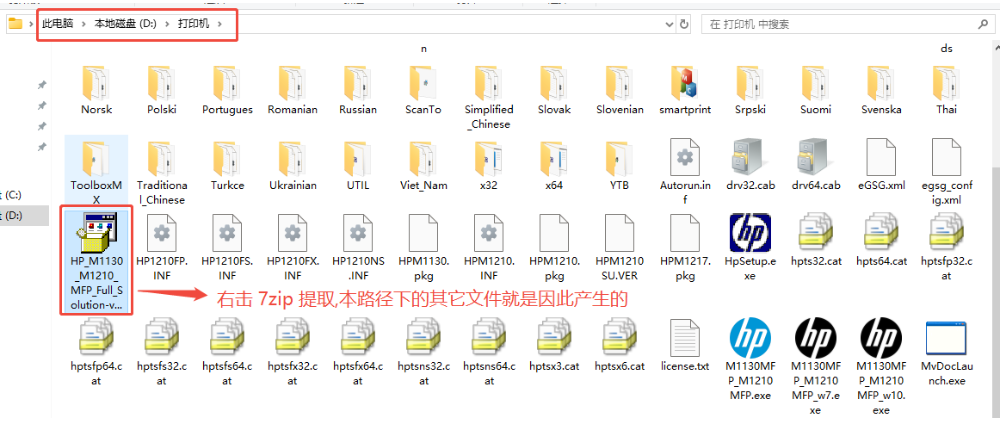1000x426 pixels.
Task: Select the ToolboxMX folder
Action: (x=97, y=172)
